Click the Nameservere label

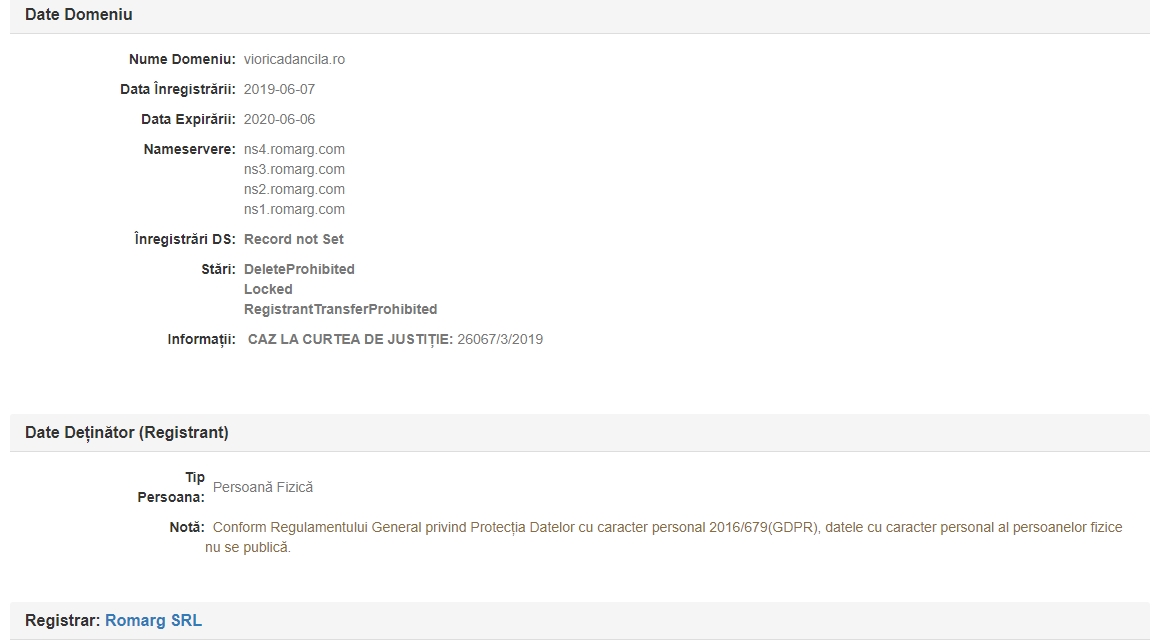[x=189, y=149]
